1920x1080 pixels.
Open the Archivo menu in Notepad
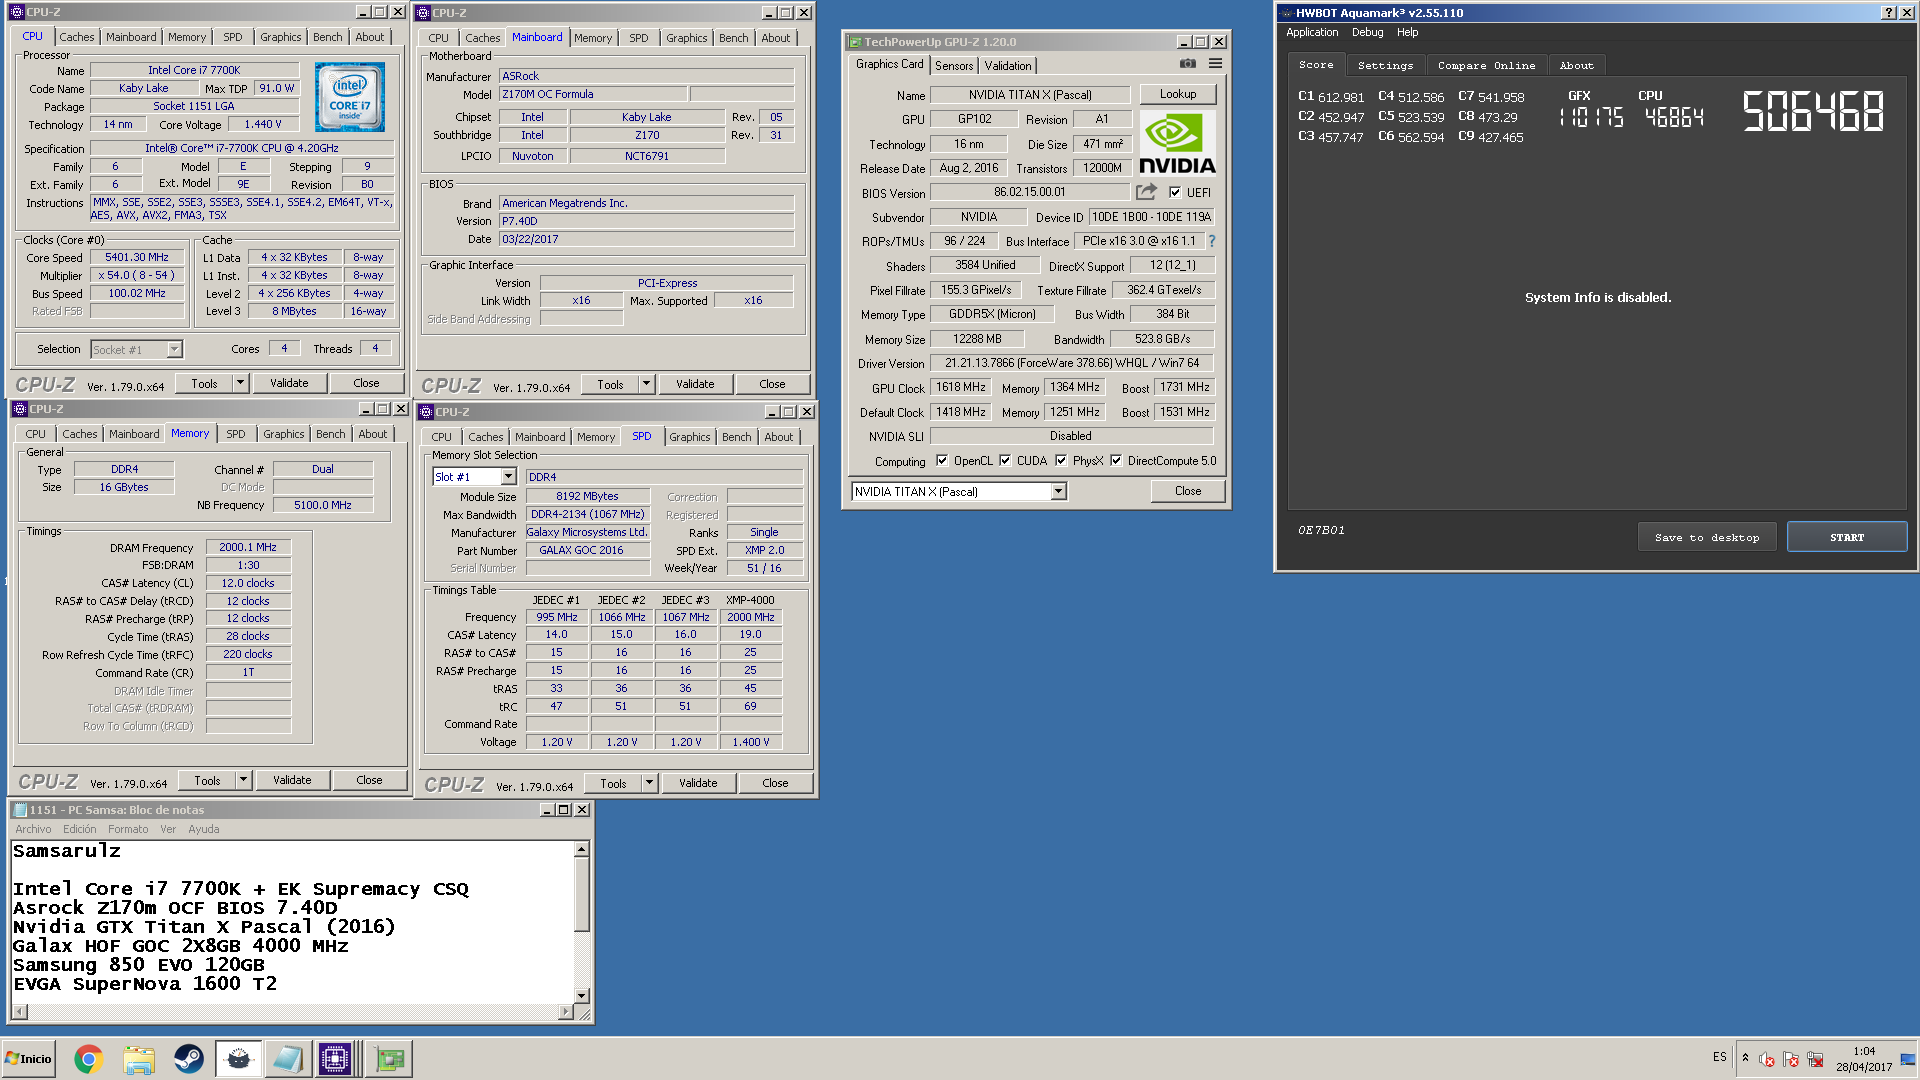click(x=33, y=829)
